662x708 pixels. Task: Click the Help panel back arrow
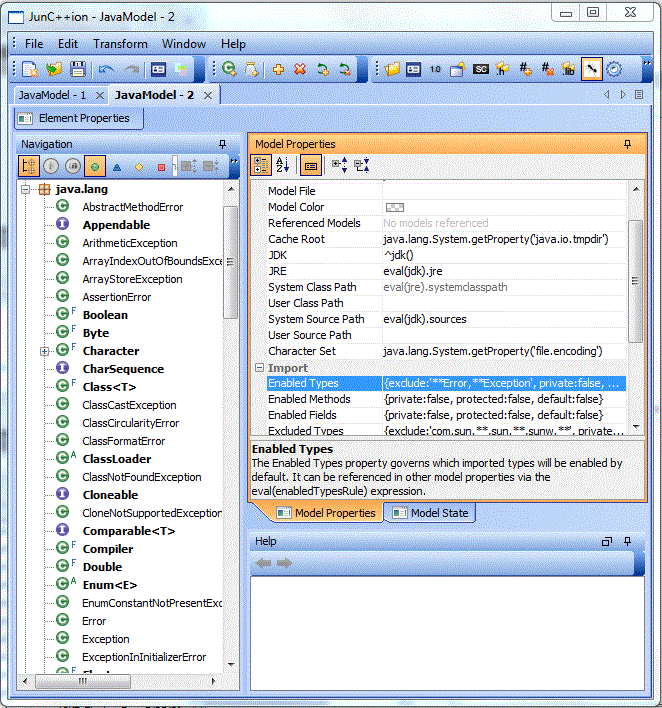click(263, 563)
